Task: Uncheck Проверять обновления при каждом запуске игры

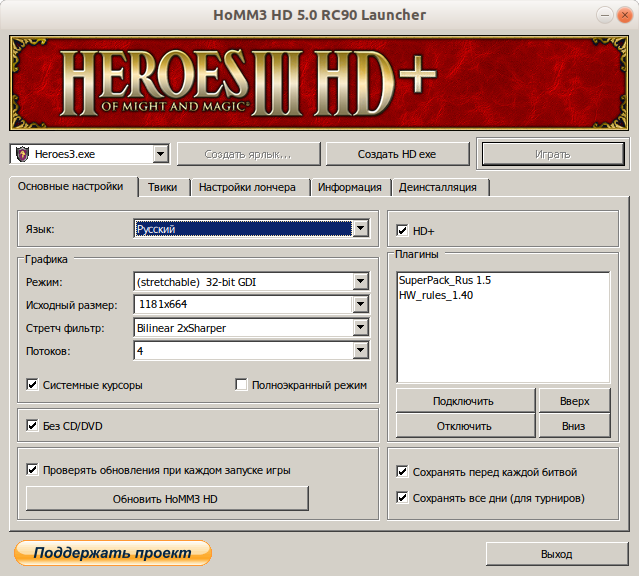Action: click(32, 470)
